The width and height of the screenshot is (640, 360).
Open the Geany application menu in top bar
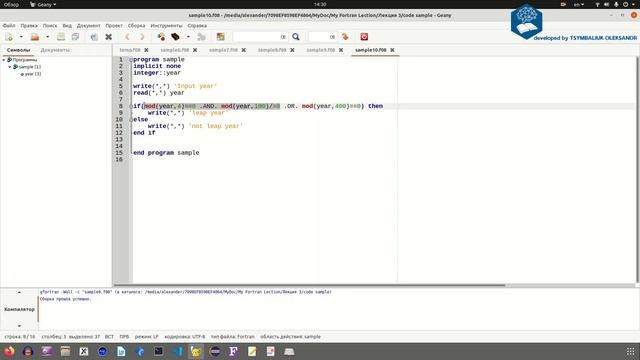pos(43,4)
